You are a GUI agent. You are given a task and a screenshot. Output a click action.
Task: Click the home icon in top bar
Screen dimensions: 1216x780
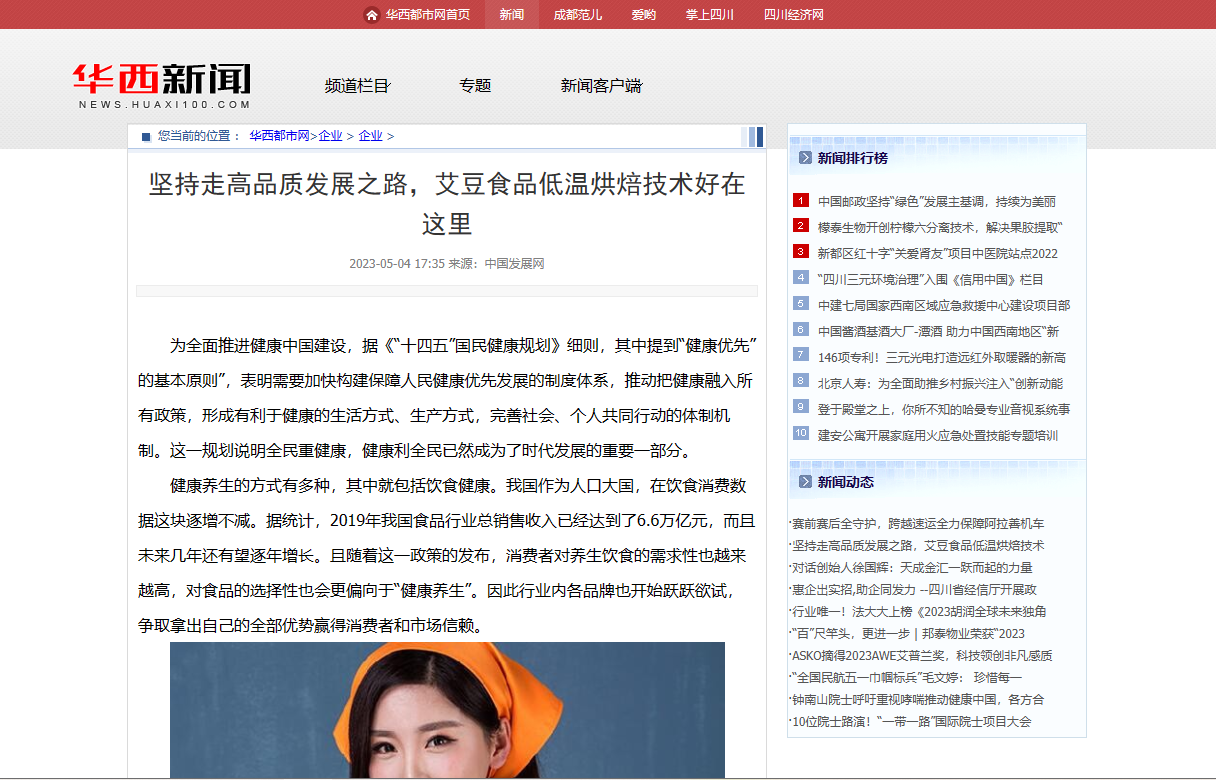point(372,15)
